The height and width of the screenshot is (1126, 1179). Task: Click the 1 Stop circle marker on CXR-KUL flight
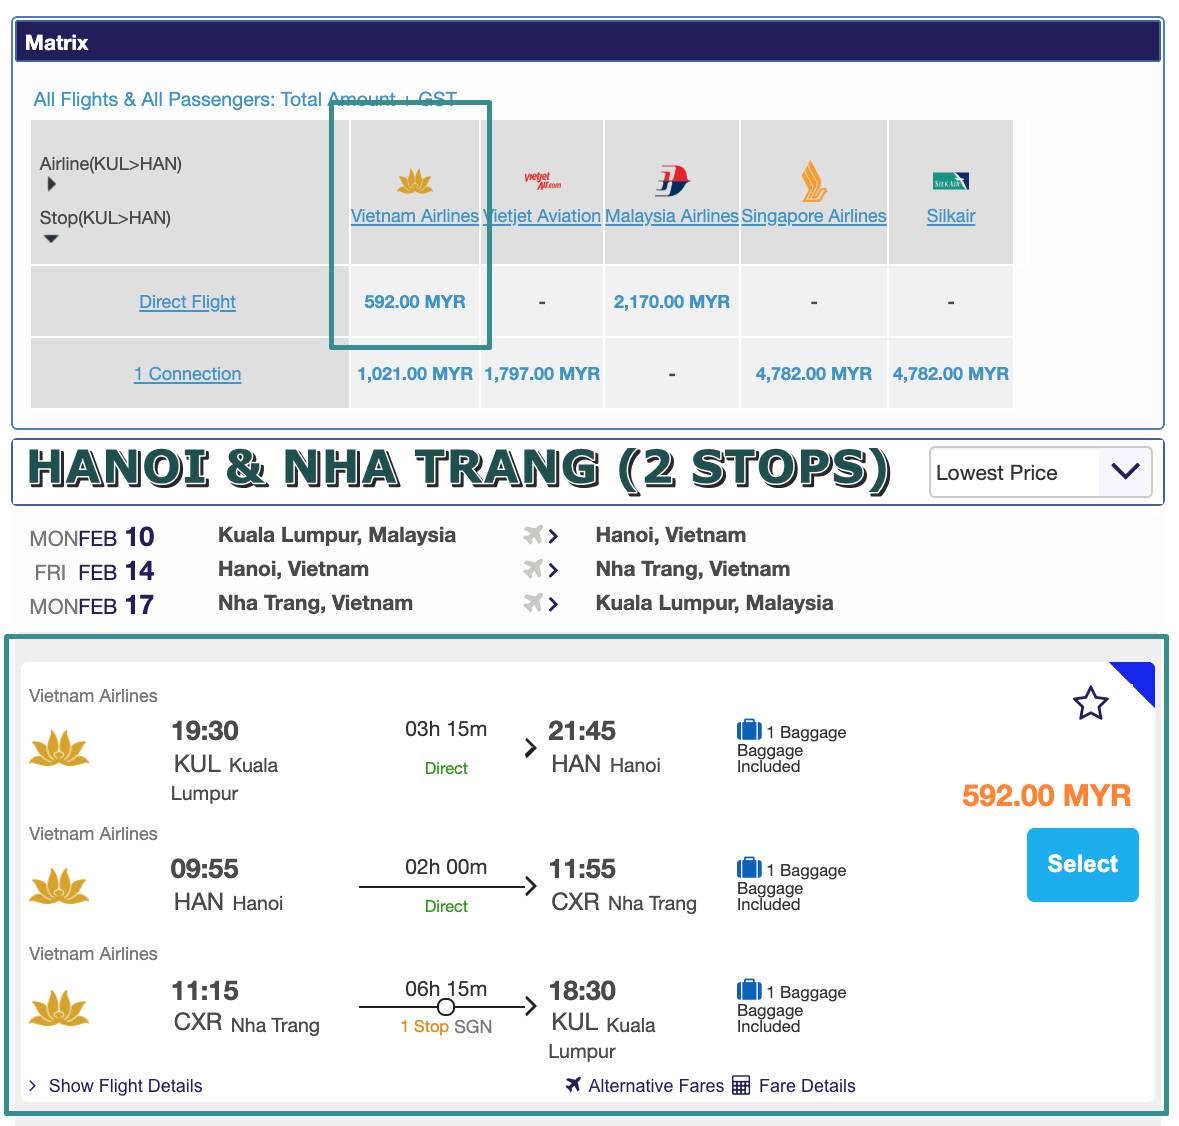(x=446, y=1007)
